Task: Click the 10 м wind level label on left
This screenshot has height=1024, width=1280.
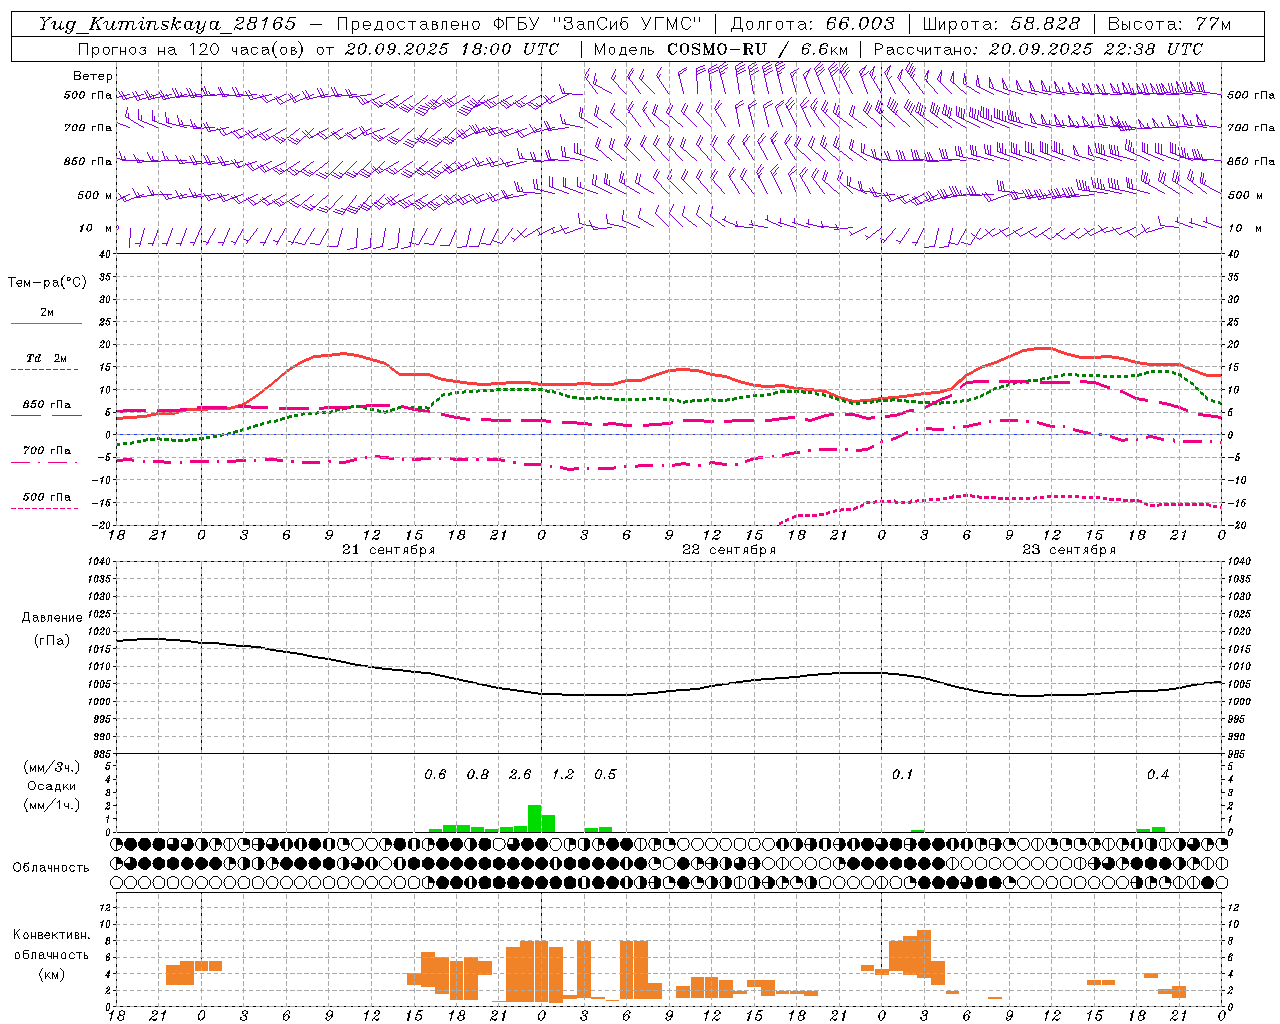Action: pos(95,228)
